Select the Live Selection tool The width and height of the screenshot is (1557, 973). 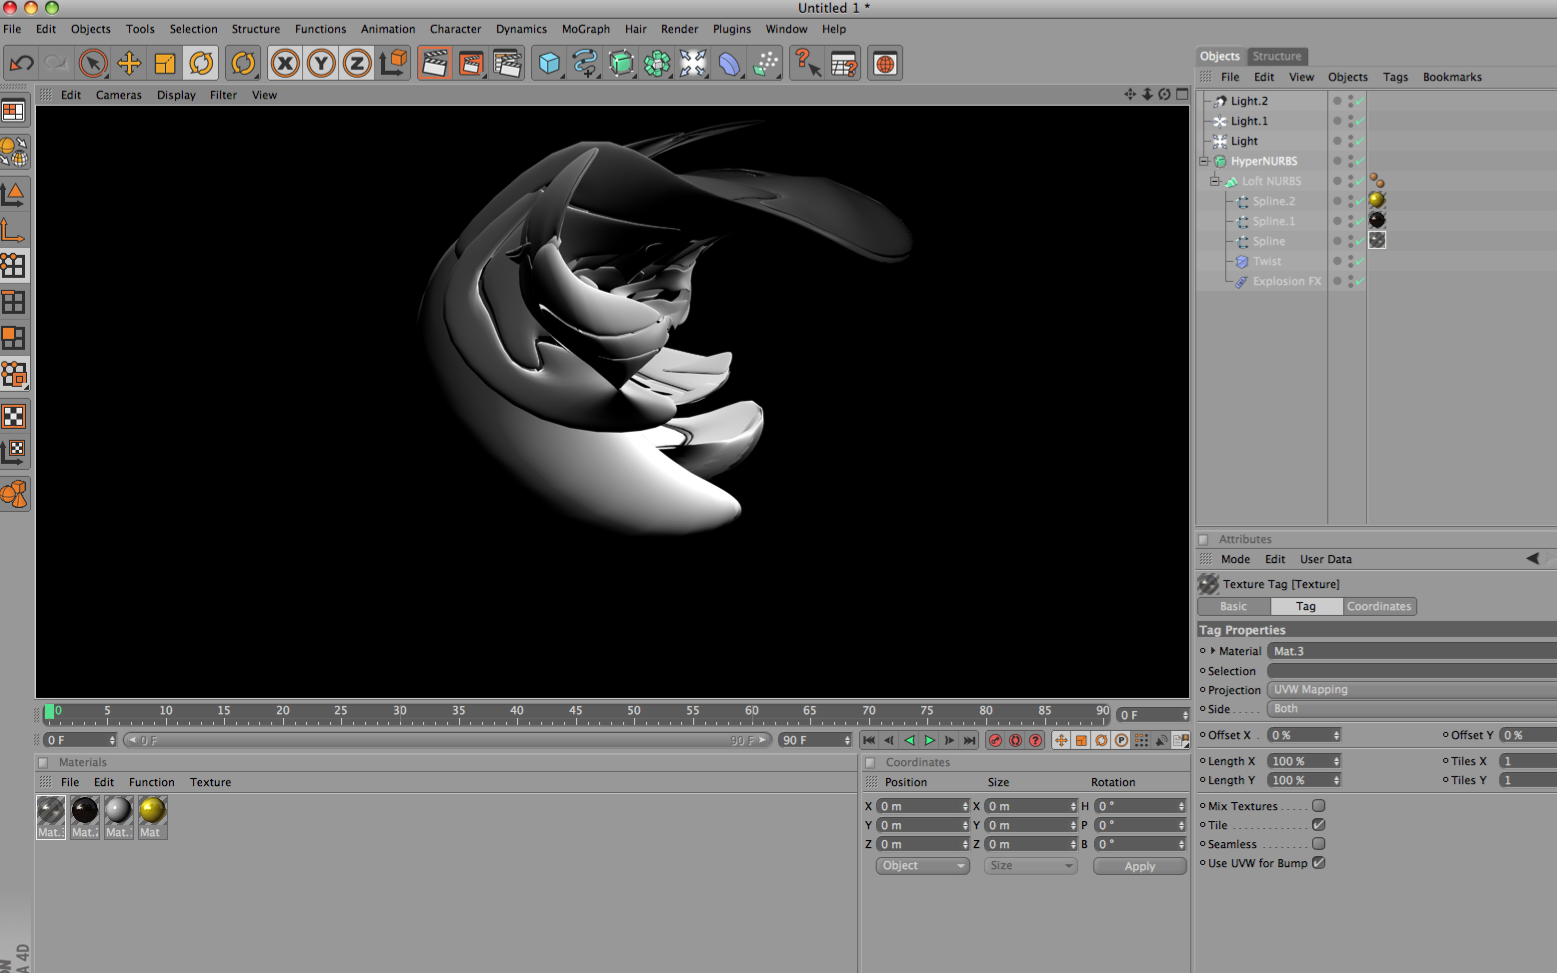(x=93, y=64)
